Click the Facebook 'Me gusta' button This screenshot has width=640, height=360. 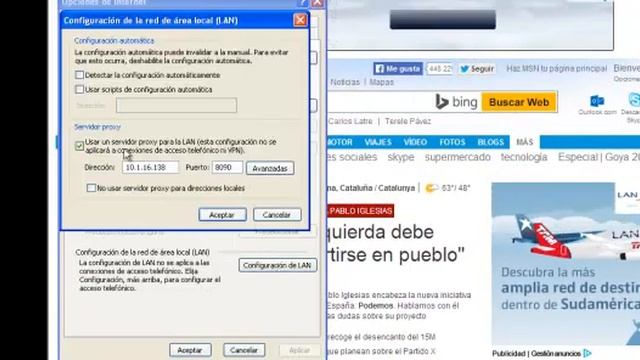click(x=398, y=69)
